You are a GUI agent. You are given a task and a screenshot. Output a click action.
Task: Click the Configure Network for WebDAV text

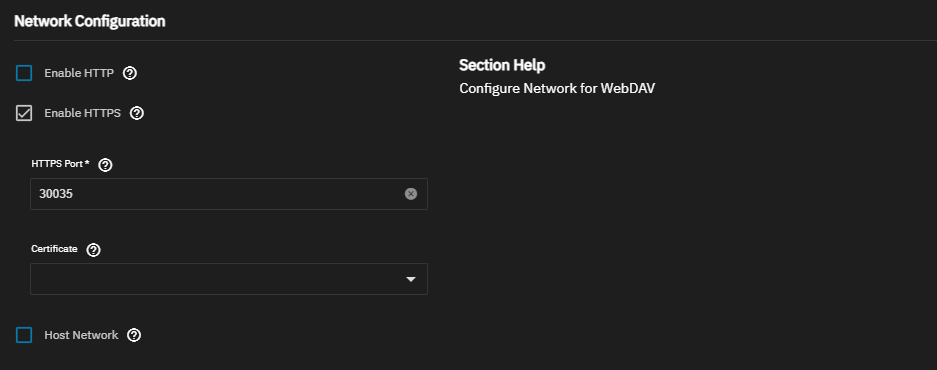pos(557,88)
